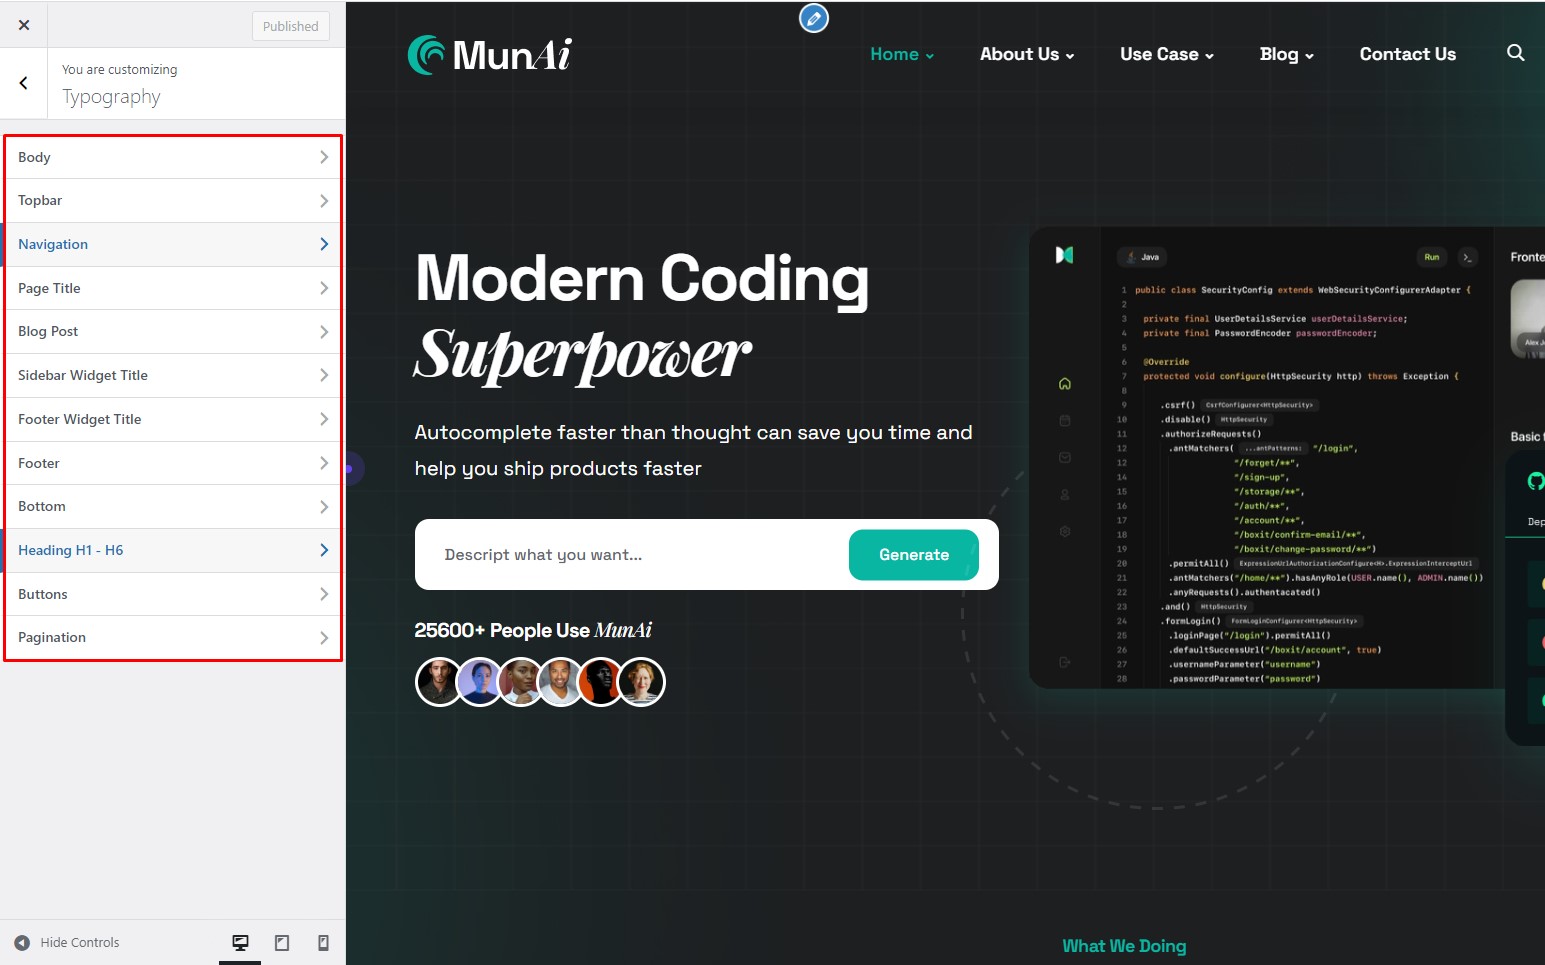Click the chevron on the Pagination row
Image resolution: width=1545 pixels, height=965 pixels.
324,638
